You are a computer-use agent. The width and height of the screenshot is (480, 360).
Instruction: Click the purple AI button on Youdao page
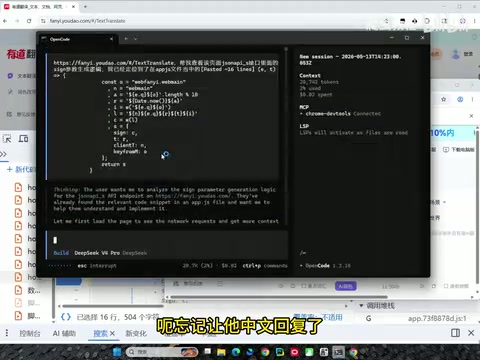tap(346, 286)
